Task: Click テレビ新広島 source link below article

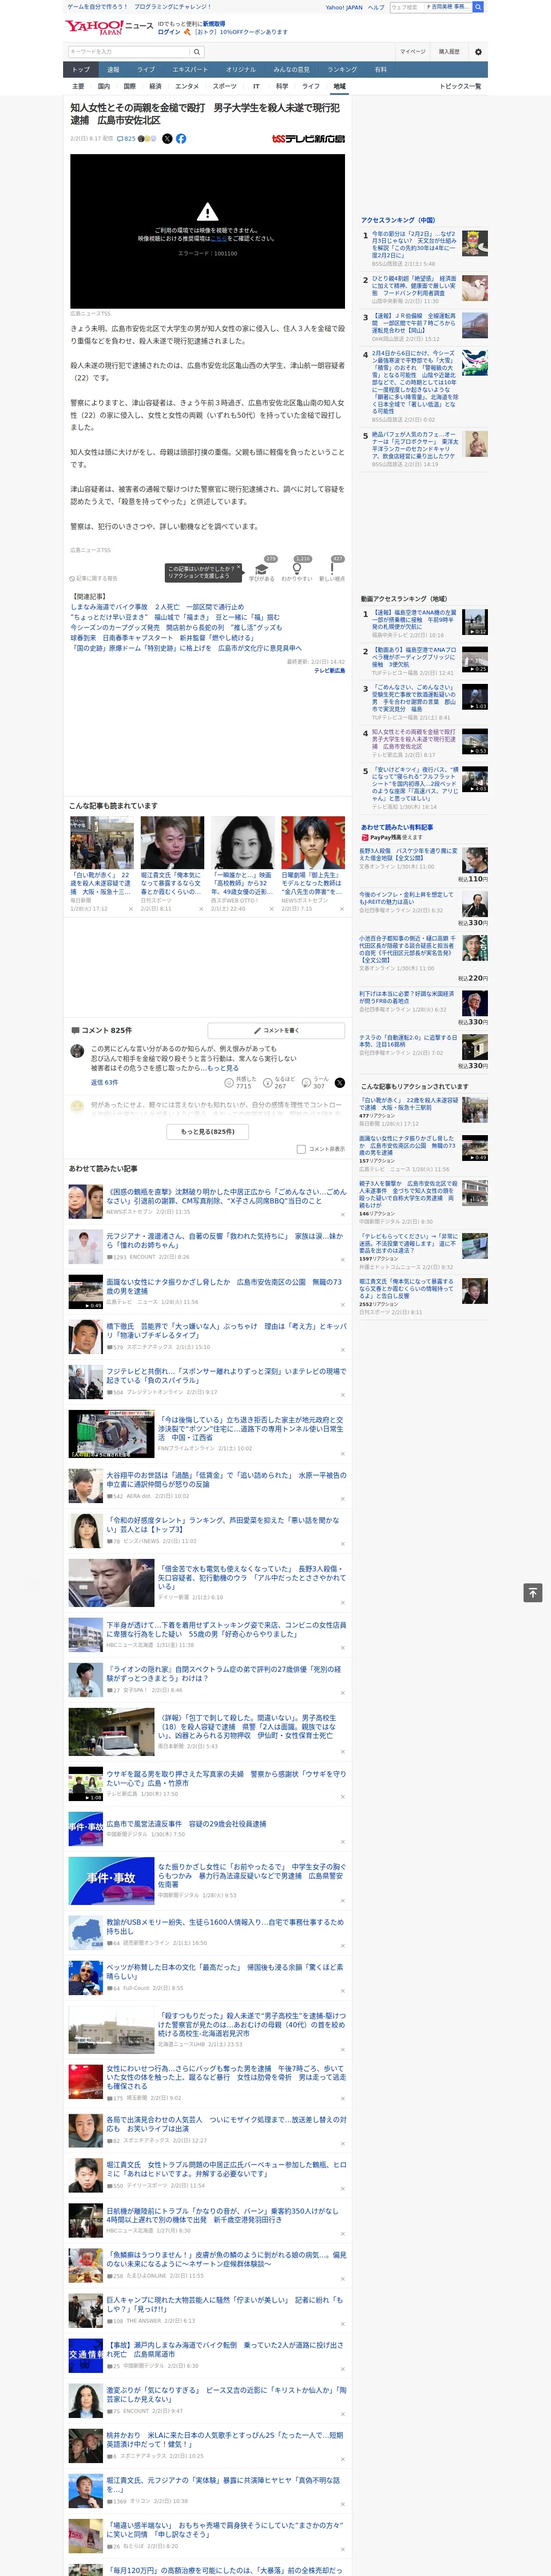Action: [329, 671]
